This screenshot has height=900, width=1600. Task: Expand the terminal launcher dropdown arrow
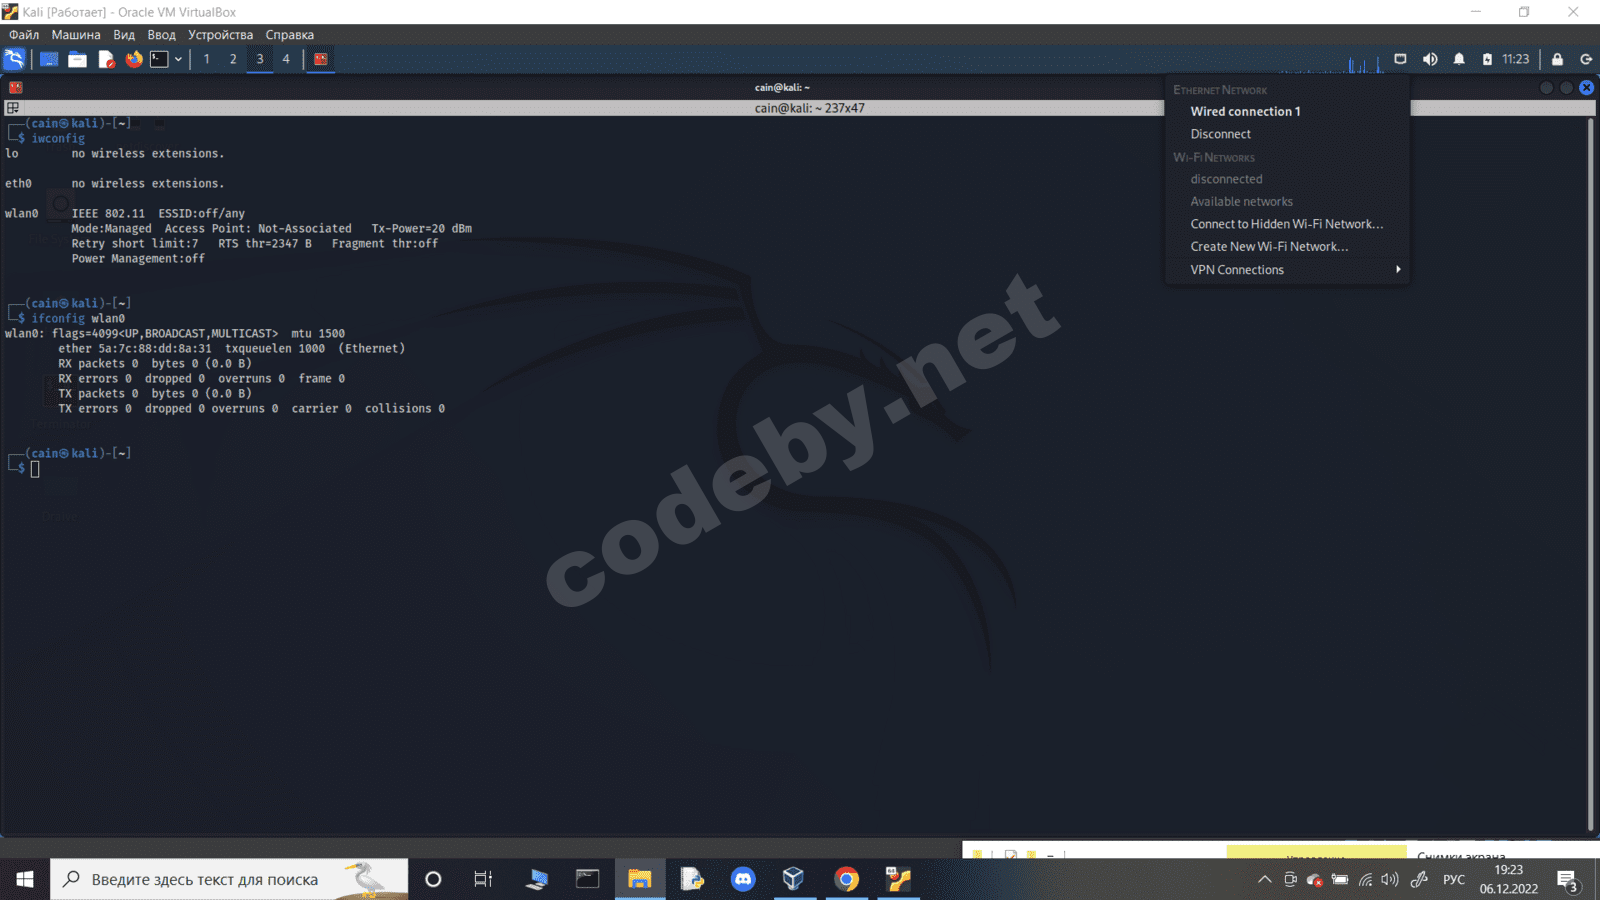click(x=178, y=59)
